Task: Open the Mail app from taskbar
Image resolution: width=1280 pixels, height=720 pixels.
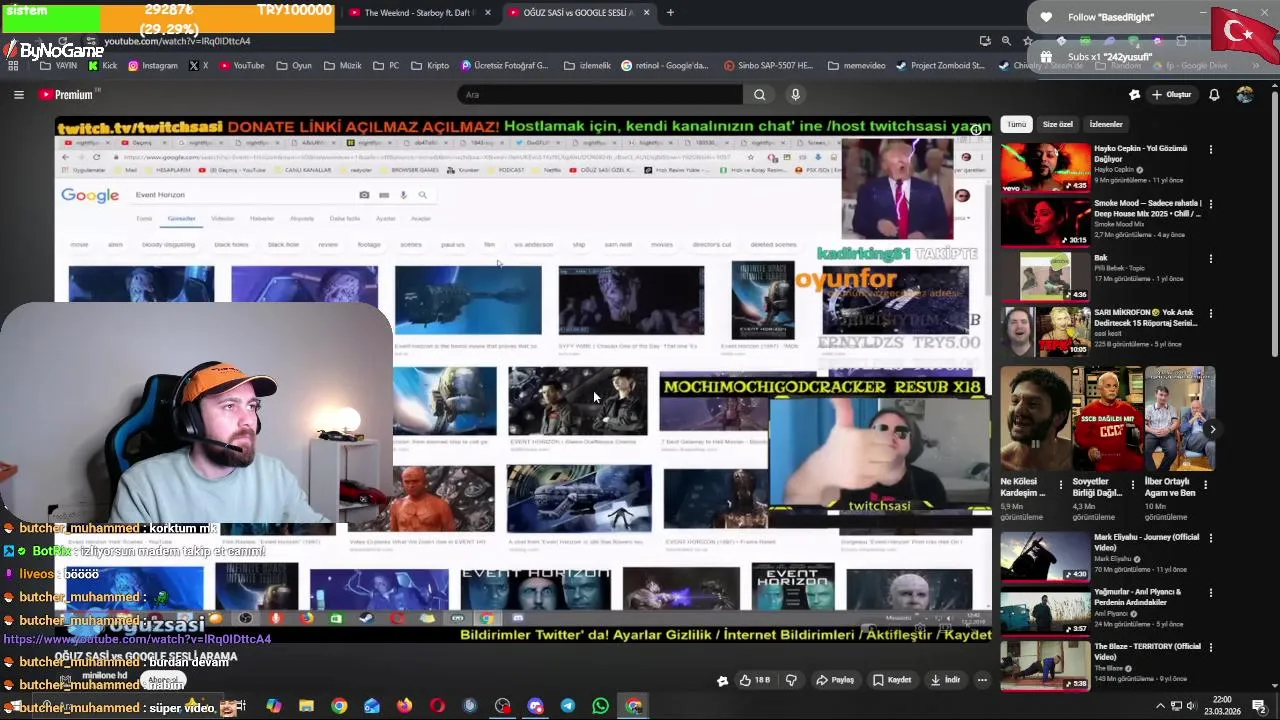Action: (372, 706)
